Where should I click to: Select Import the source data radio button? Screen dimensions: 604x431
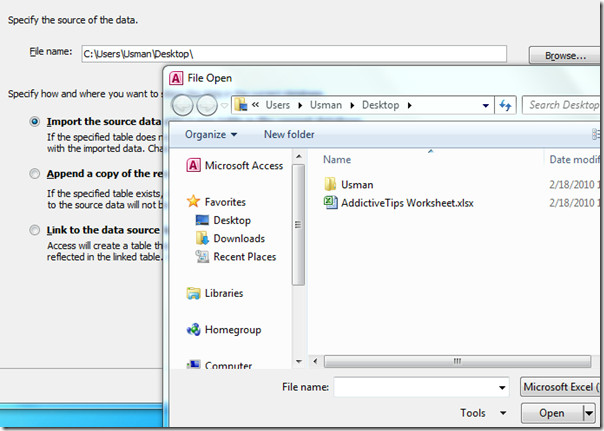pos(35,122)
